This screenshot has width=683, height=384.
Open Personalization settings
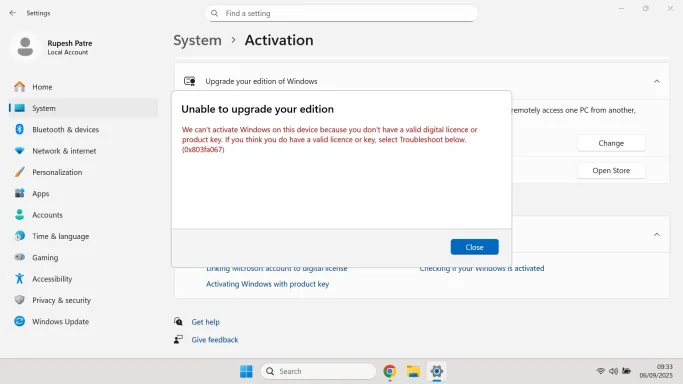[83, 172]
